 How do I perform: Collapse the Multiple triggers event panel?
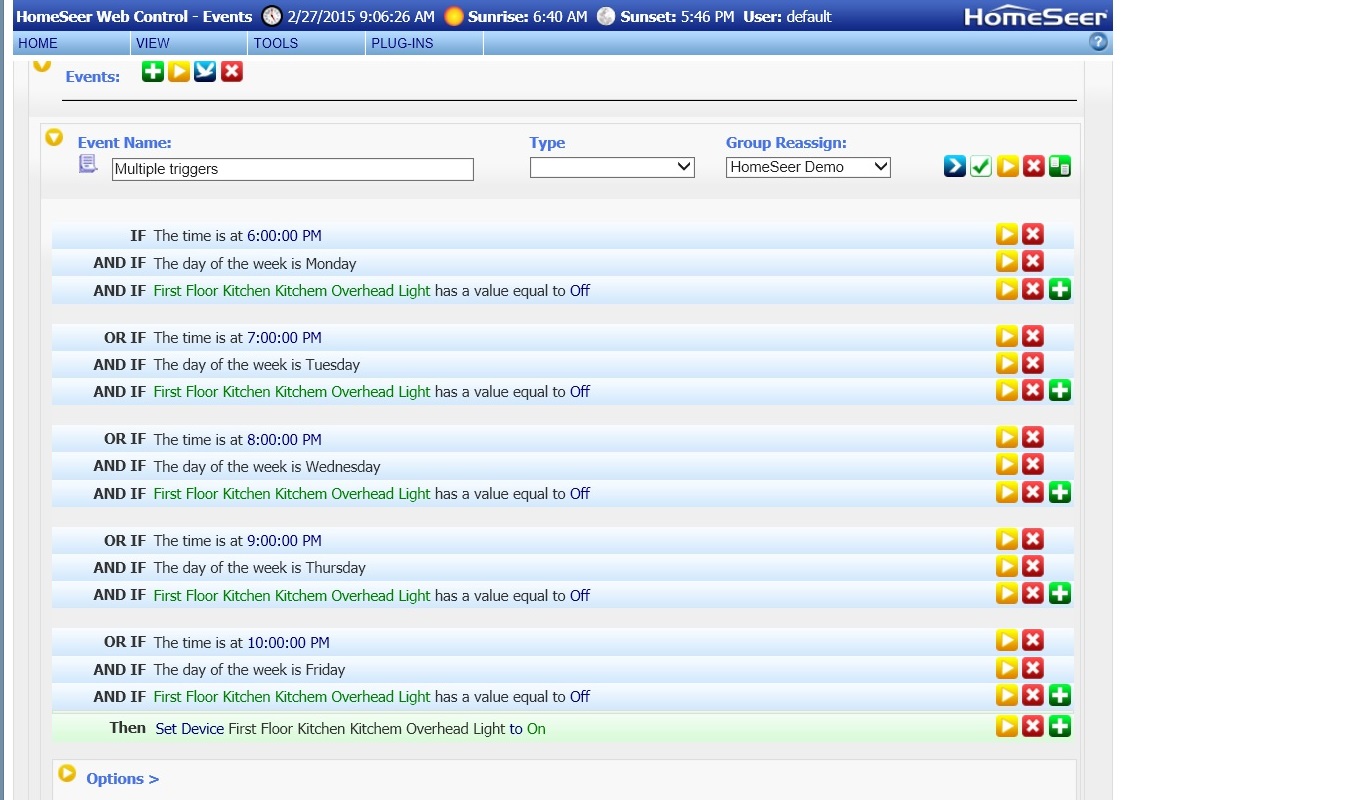pos(54,137)
